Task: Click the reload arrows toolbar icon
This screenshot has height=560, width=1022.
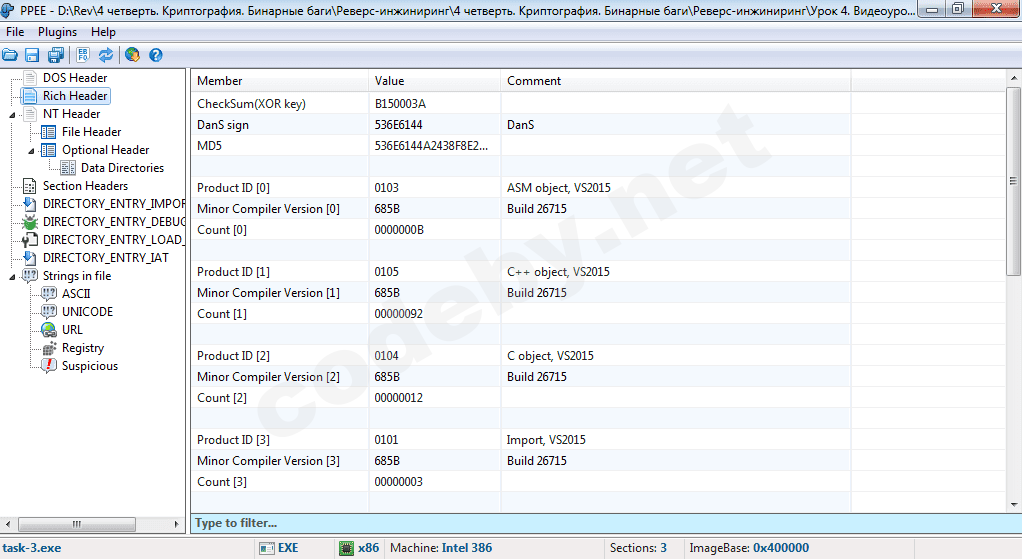Action: pos(106,55)
